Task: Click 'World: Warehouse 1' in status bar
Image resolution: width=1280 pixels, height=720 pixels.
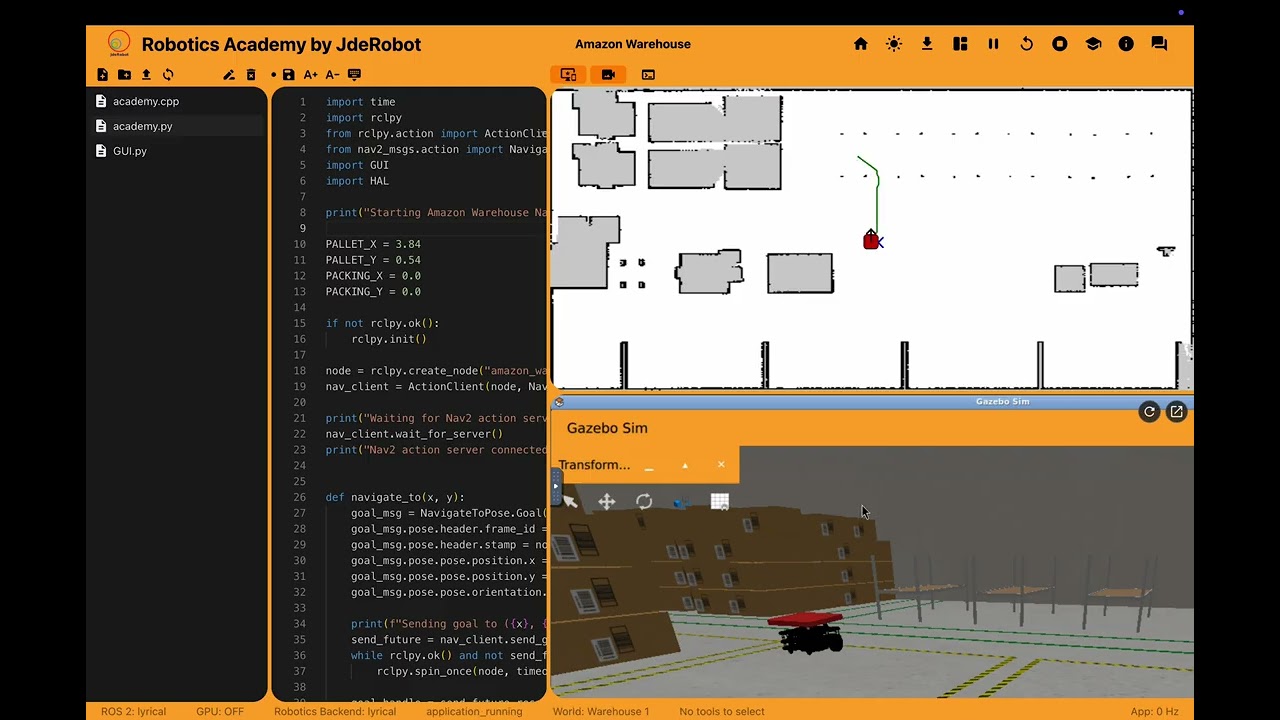Action: 601,712
